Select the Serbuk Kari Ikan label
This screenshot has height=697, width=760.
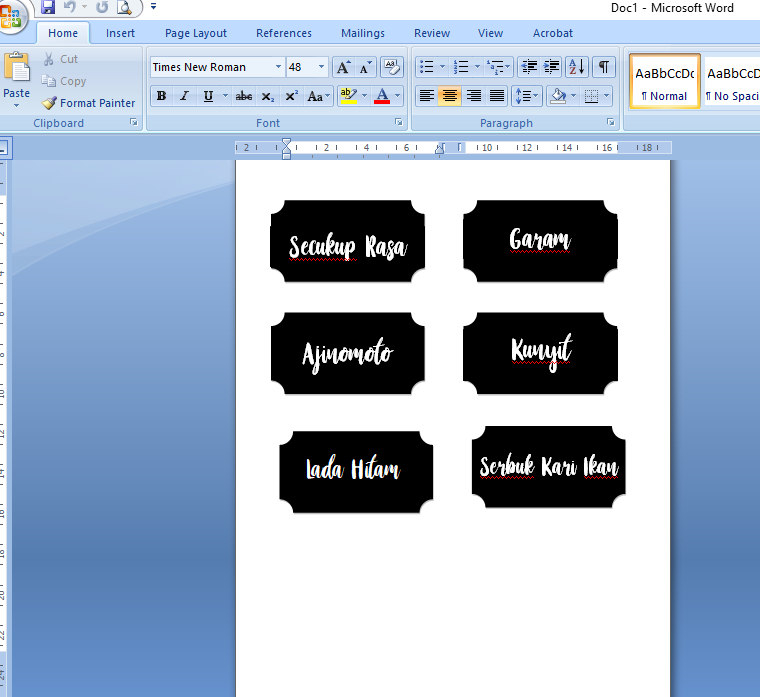(x=549, y=467)
